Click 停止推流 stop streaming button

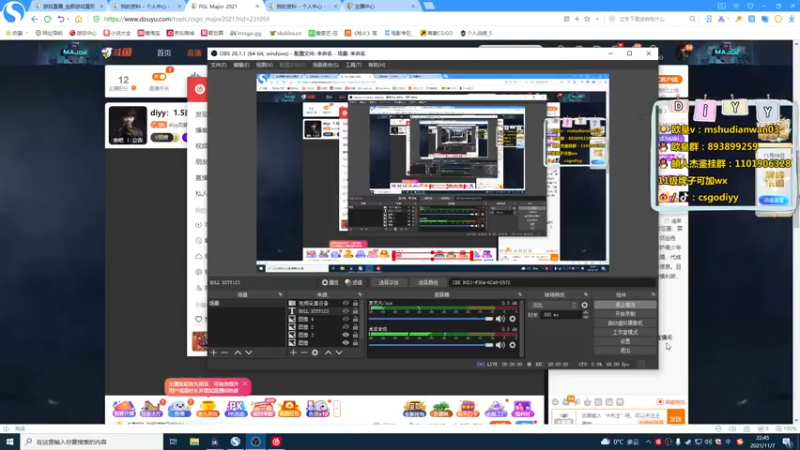[625, 305]
